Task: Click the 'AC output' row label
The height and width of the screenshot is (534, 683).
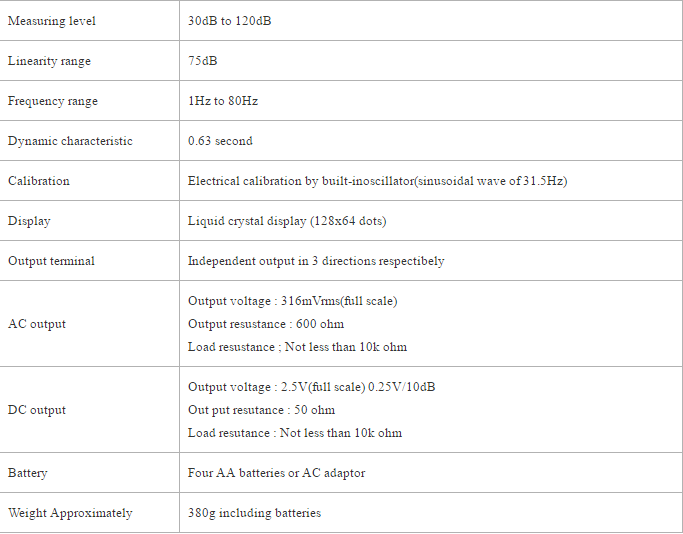Action: tap(37, 324)
